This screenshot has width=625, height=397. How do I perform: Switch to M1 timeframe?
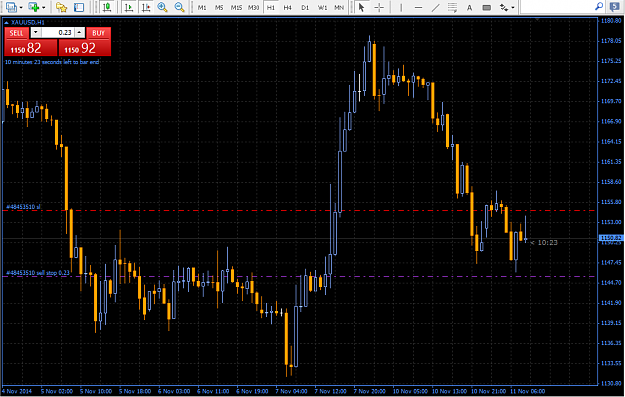pos(202,8)
